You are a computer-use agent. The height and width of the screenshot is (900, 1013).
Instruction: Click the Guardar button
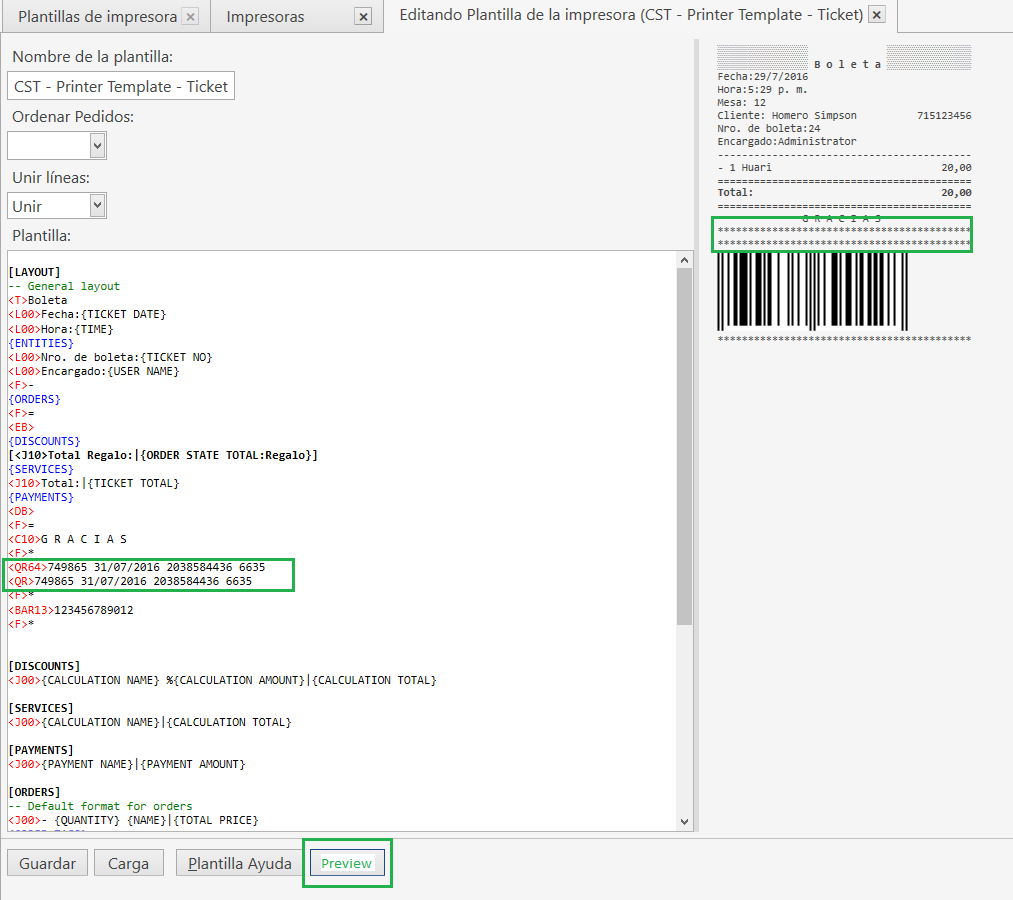47,863
